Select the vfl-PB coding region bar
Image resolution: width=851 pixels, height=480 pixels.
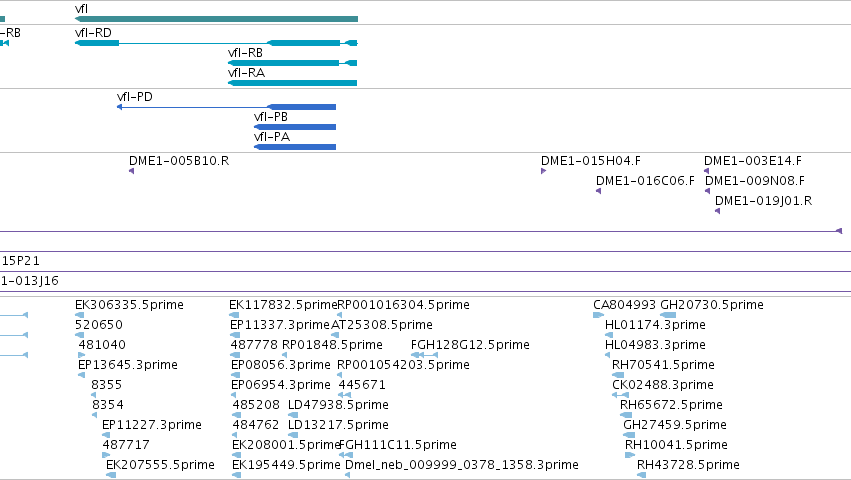point(295,127)
